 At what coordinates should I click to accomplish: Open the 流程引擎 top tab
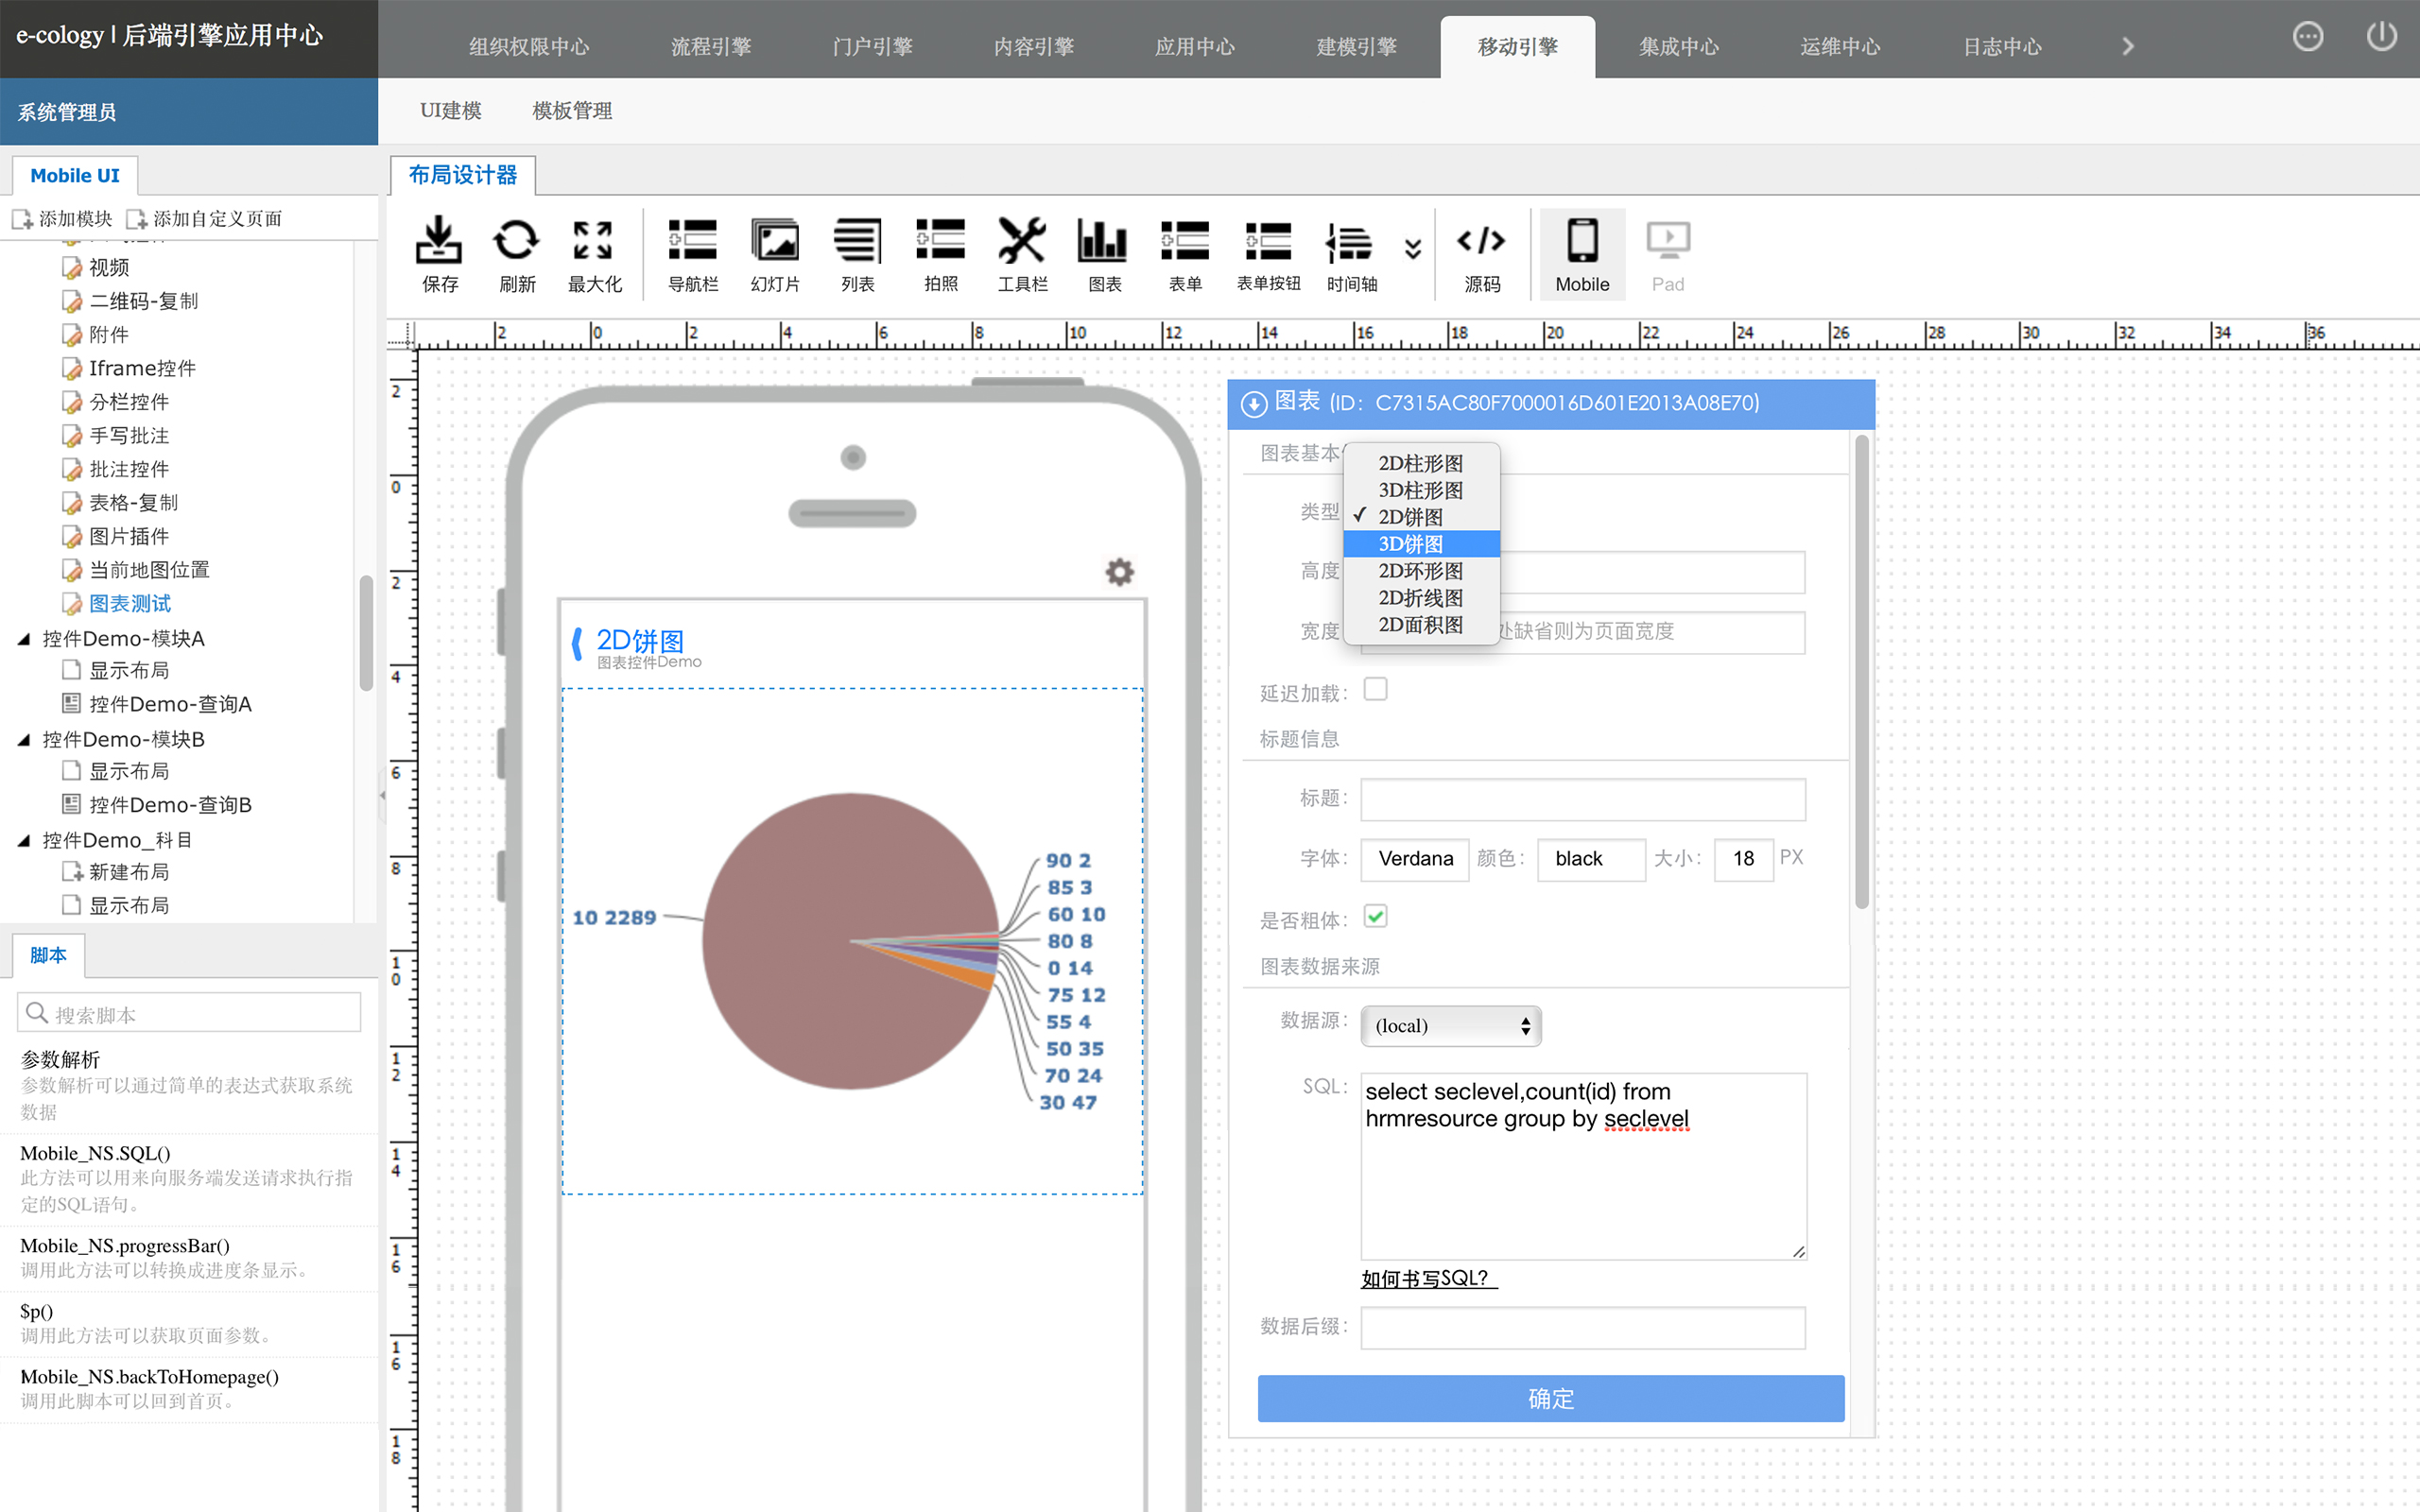point(711,47)
